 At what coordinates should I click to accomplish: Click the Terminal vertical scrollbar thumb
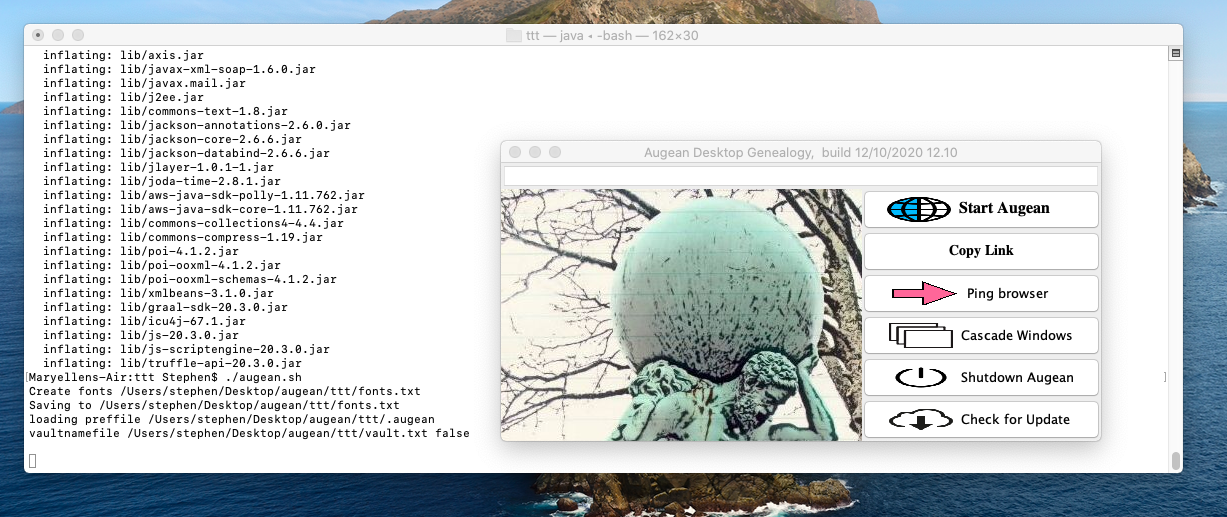1176,461
